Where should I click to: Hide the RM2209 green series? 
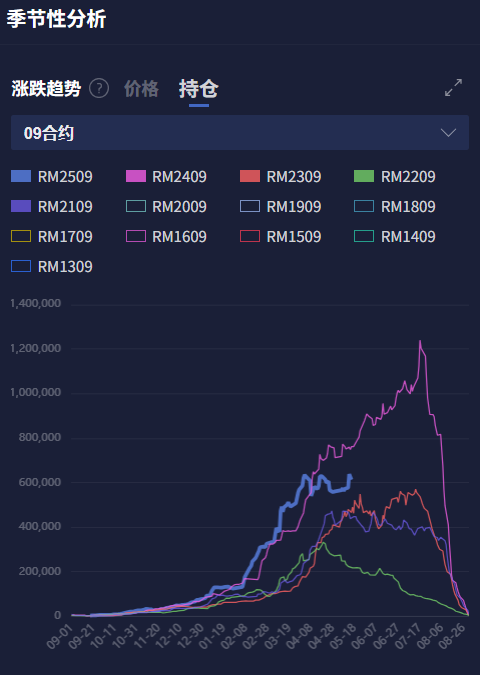[395, 176]
